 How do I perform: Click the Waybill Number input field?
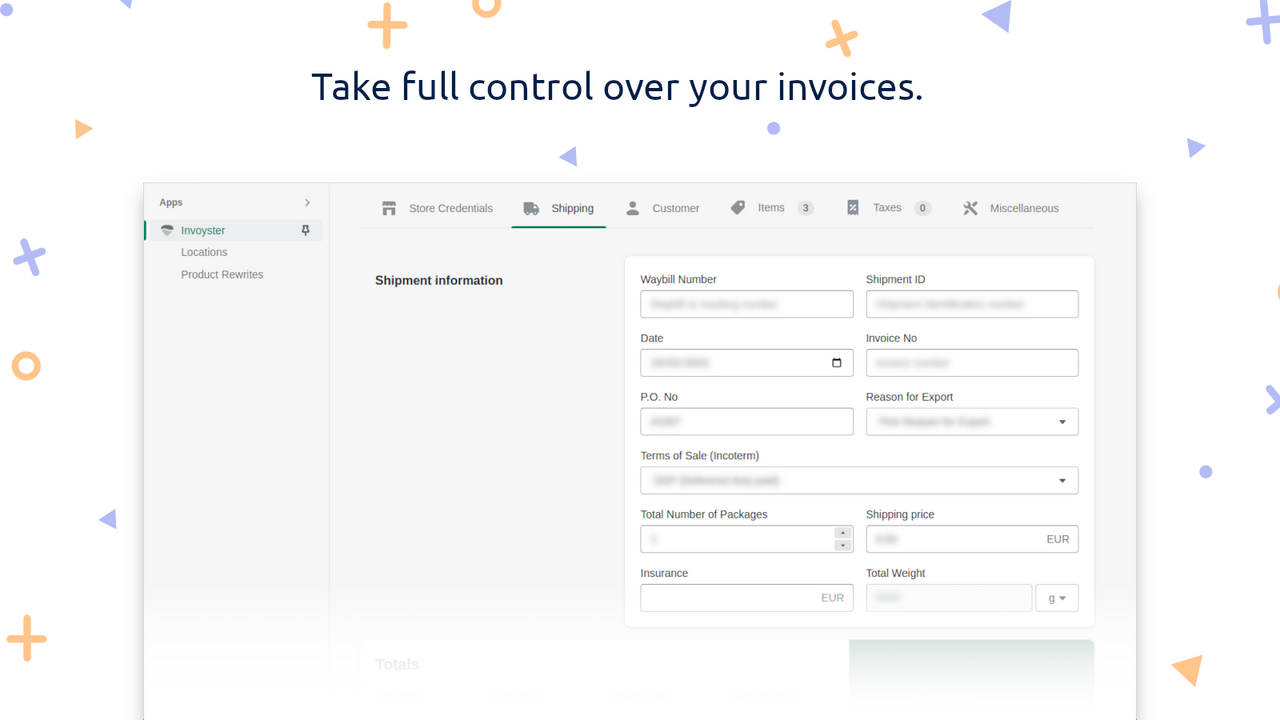(747, 304)
